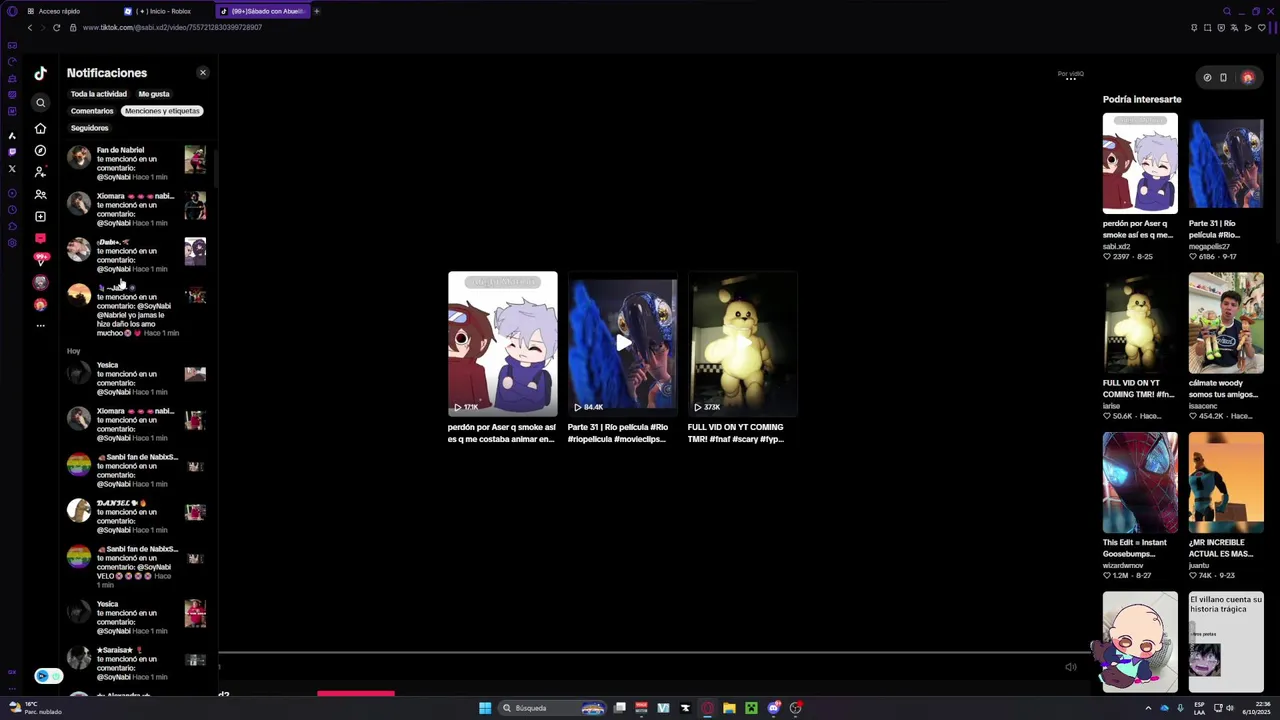Open Fan de Nabriel notification
1280x720 pixels.
coord(137,163)
